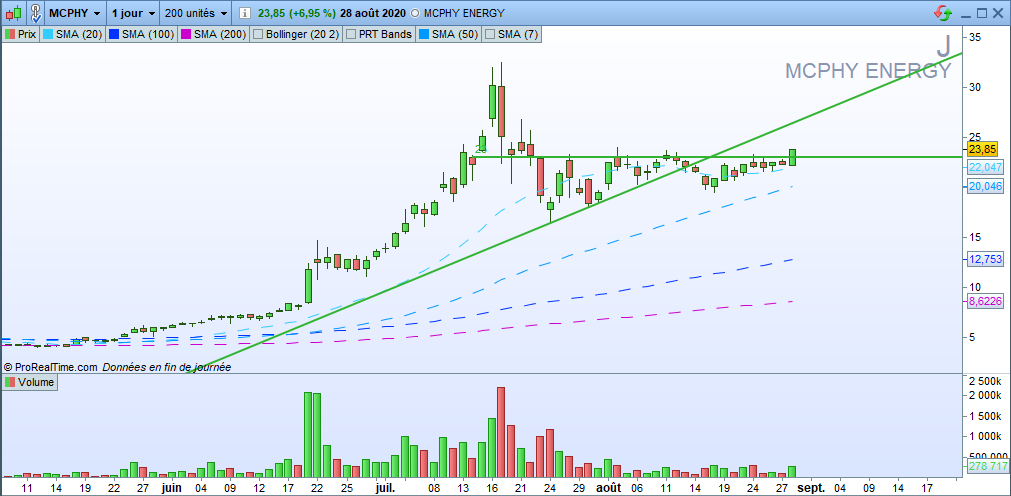
Task: Click the 8,6226 SMA value tag
Action: [985, 301]
